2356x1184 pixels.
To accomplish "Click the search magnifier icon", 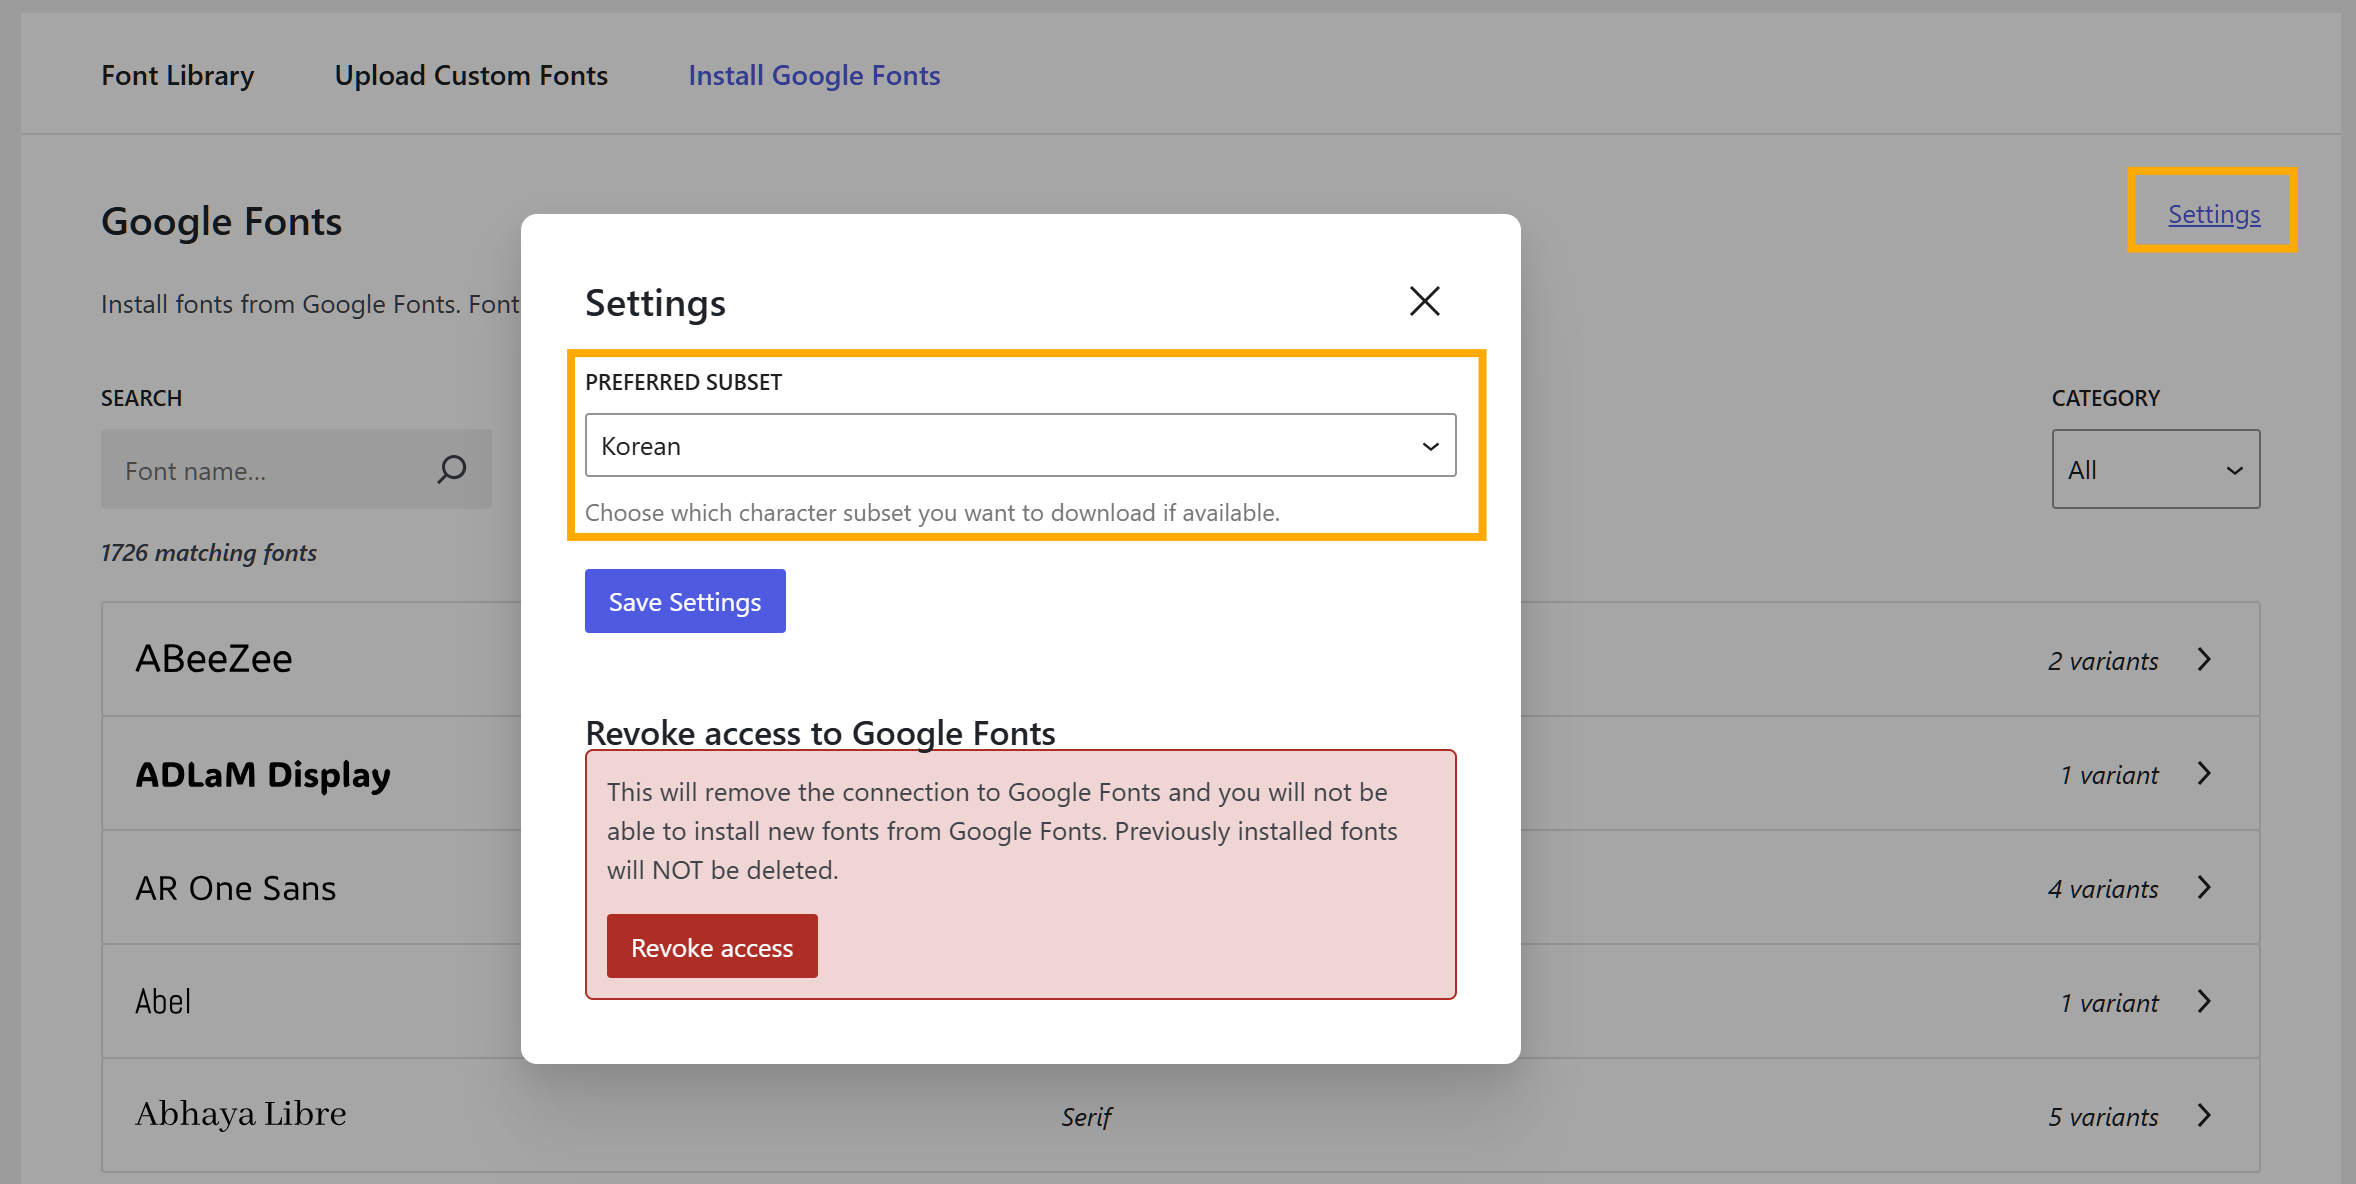I will coord(452,469).
